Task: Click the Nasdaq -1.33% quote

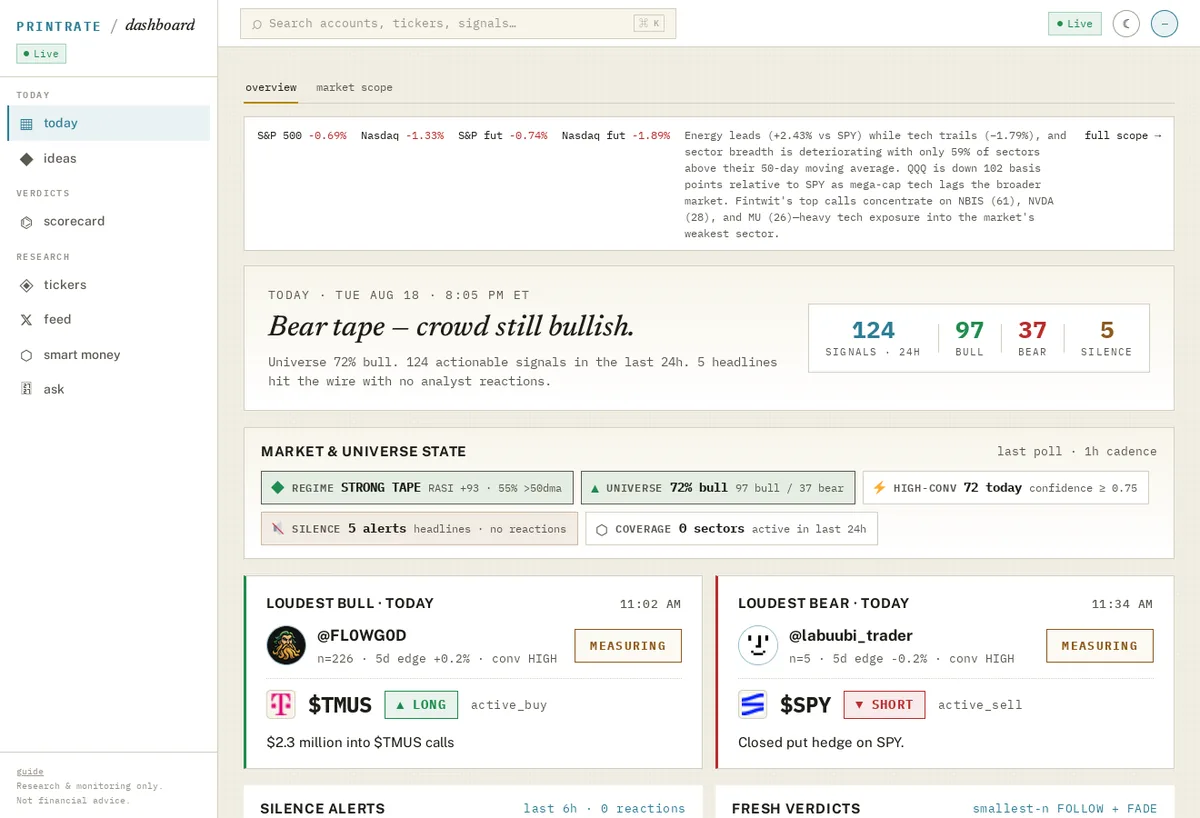Action: (x=402, y=135)
